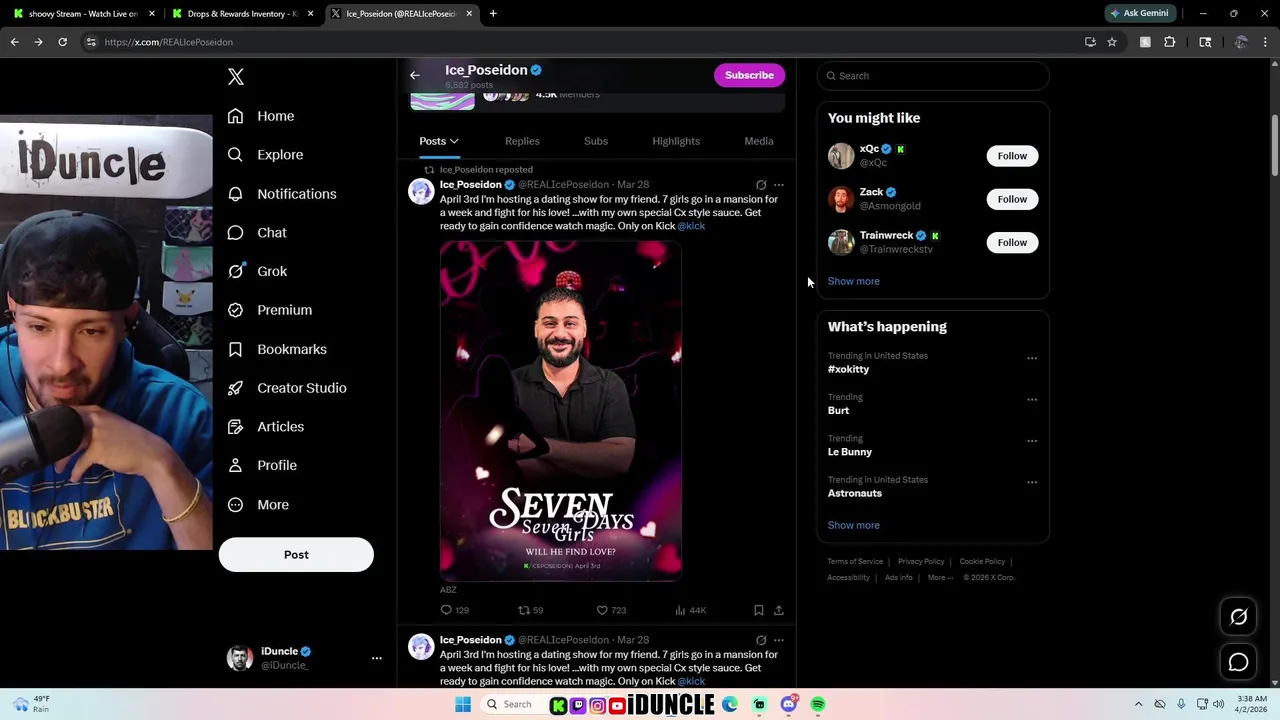Screen dimensions: 1280x720
Task: Share the first post
Action: pos(779,610)
